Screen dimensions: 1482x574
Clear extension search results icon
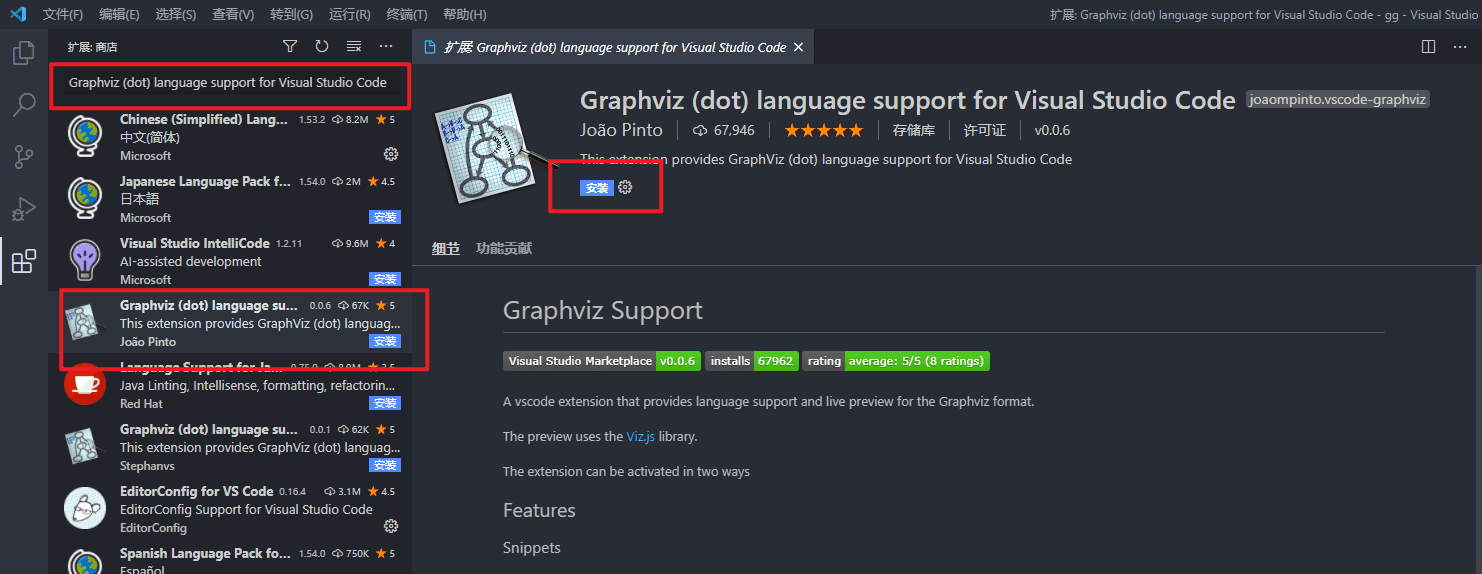coord(354,46)
